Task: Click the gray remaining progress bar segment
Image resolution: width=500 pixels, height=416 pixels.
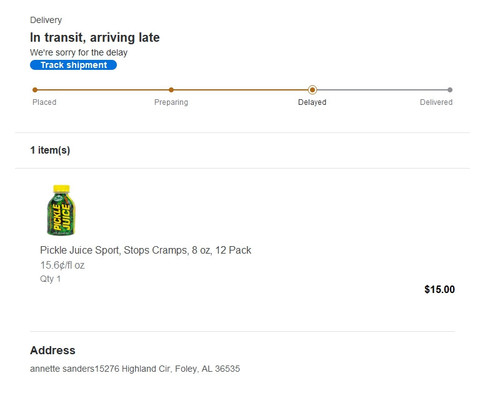Action: [382, 90]
